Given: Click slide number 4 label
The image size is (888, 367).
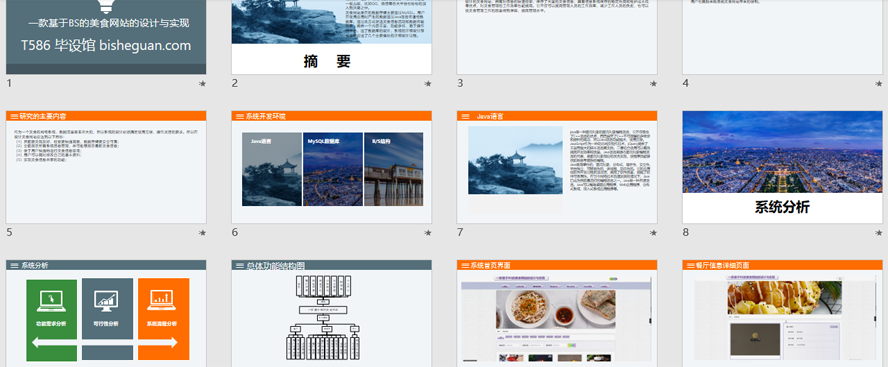Looking at the screenshot, I should point(685,83).
